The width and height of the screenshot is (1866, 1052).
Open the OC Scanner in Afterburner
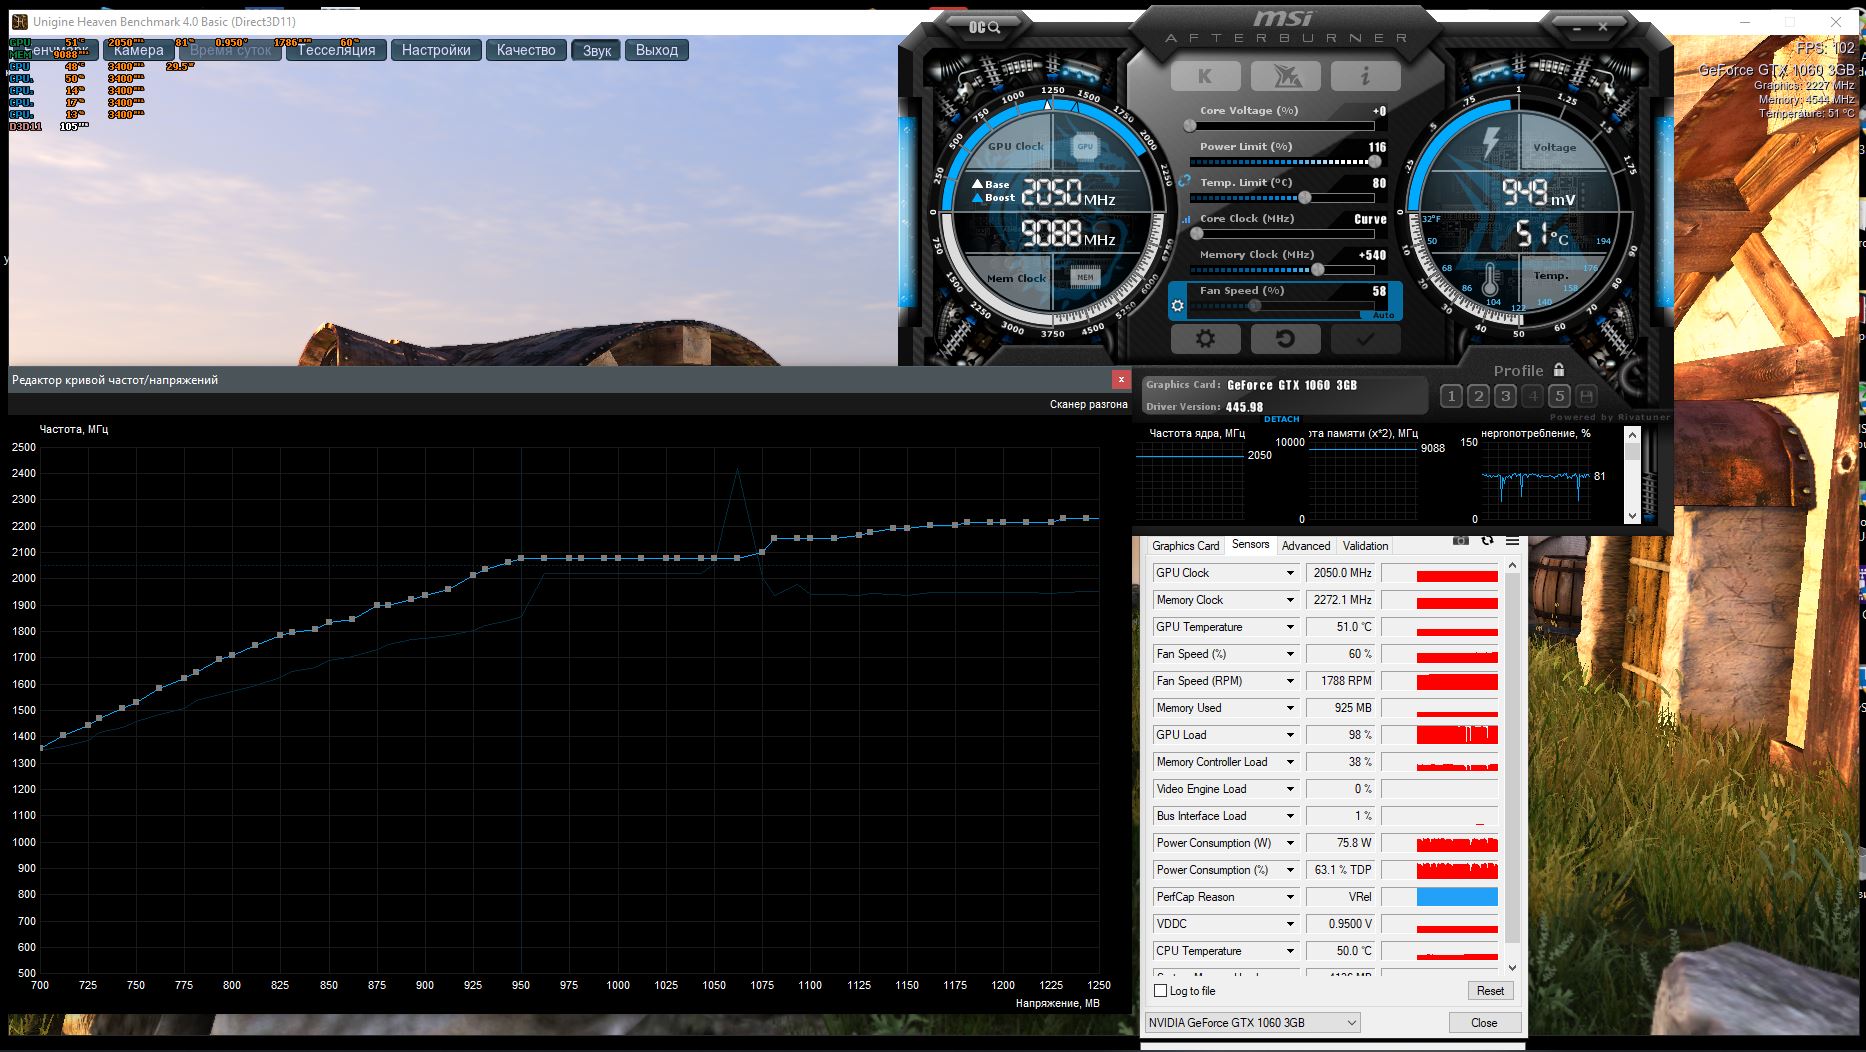point(984,27)
